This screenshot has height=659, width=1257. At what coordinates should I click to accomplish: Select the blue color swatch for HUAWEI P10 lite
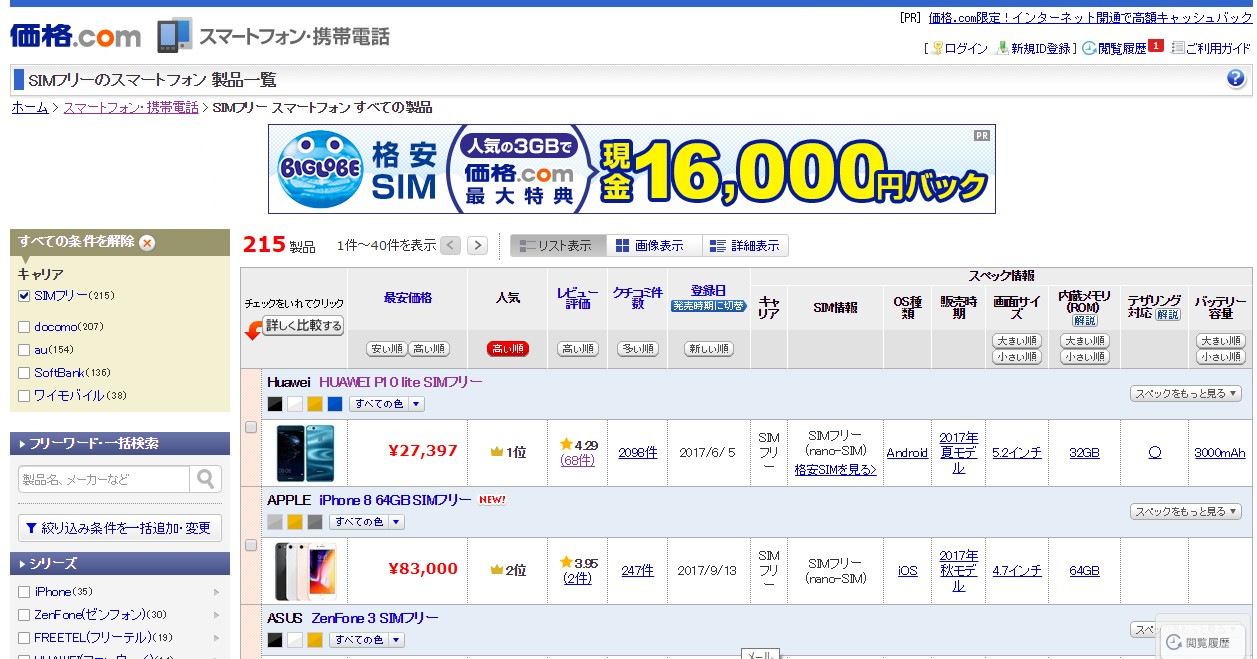[335, 404]
